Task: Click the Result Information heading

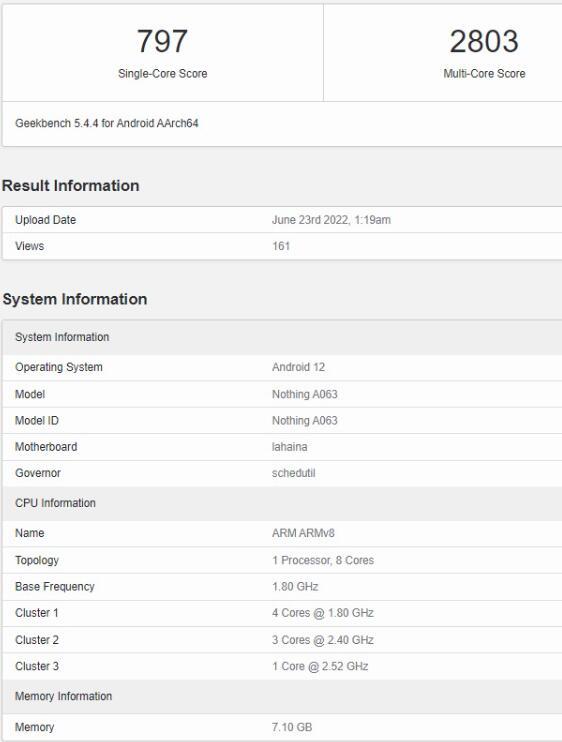Action: coord(70,186)
